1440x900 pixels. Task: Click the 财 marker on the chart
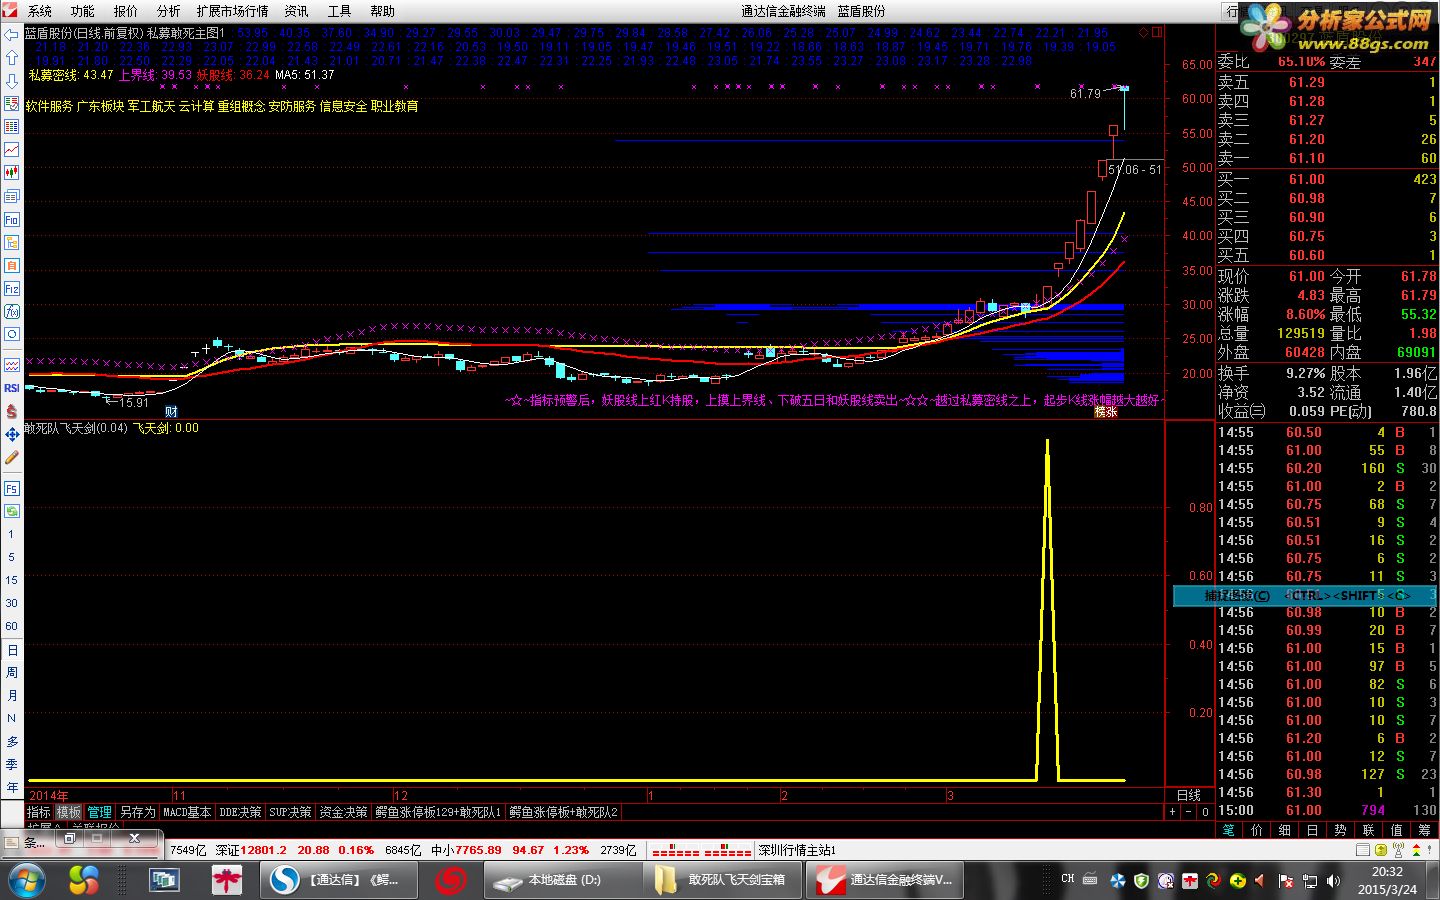pos(171,411)
